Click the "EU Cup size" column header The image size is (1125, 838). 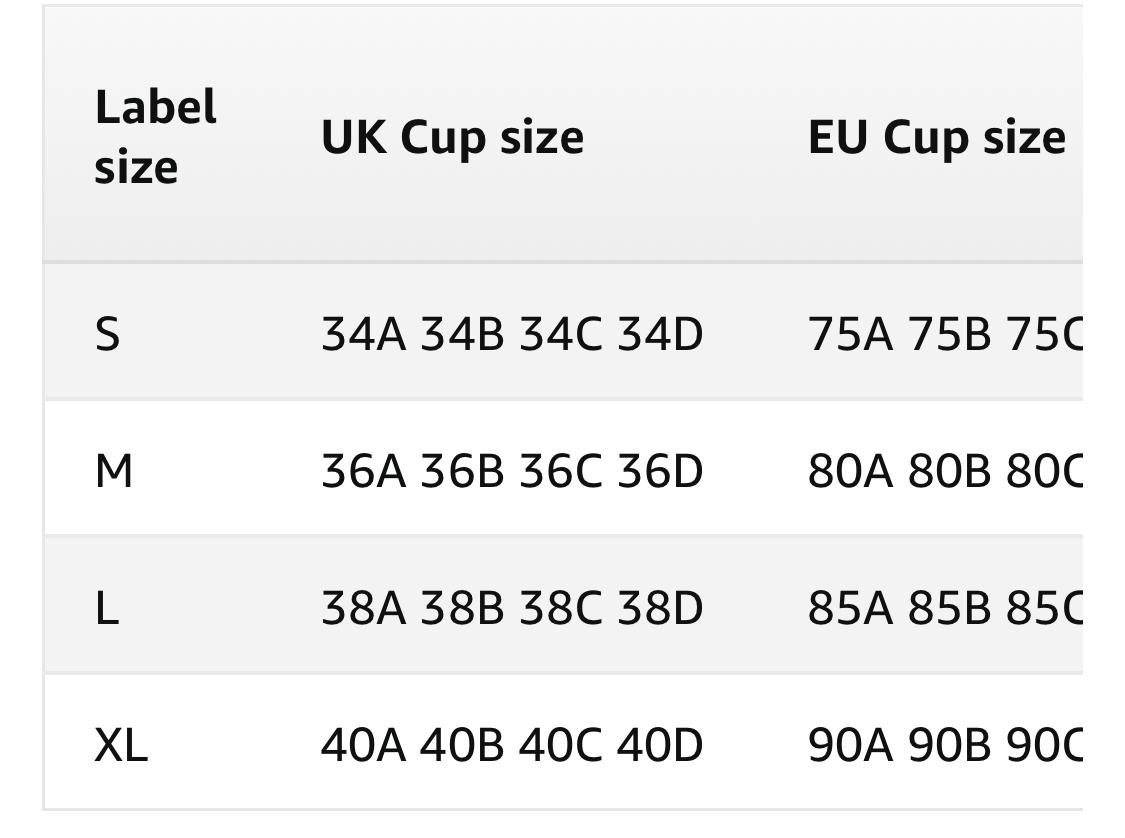point(936,137)
